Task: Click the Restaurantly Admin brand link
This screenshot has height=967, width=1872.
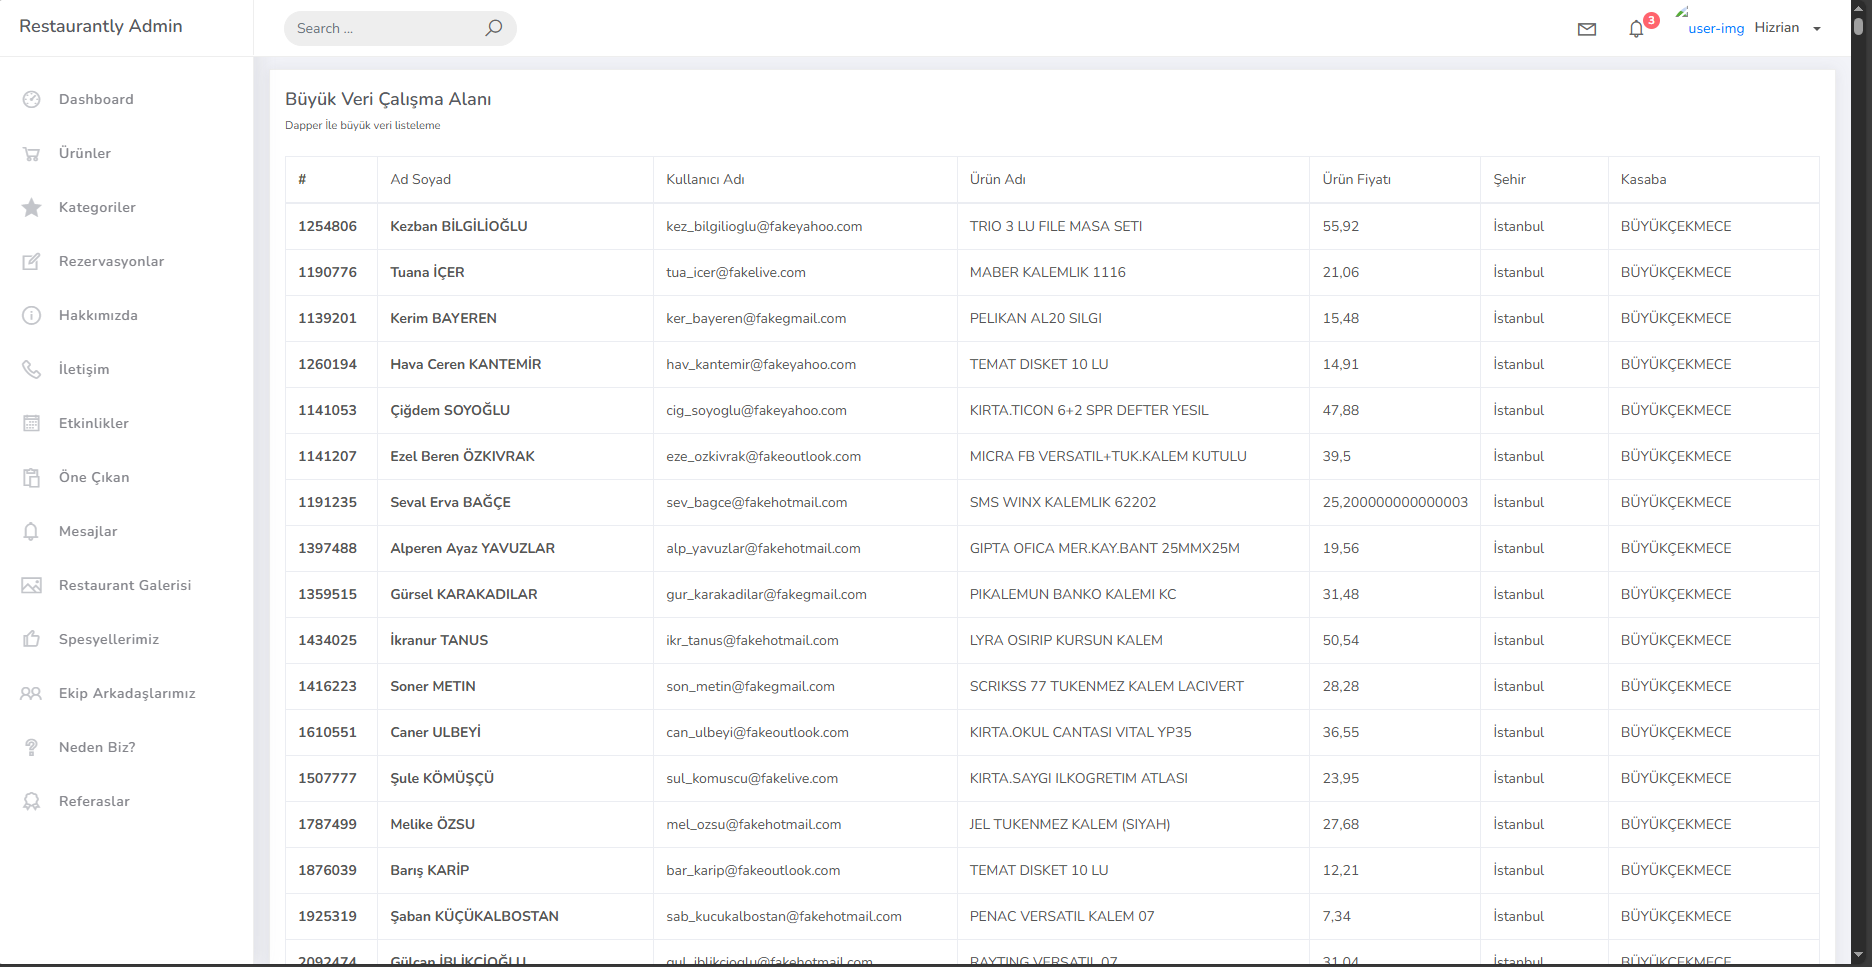Action: 101,26
